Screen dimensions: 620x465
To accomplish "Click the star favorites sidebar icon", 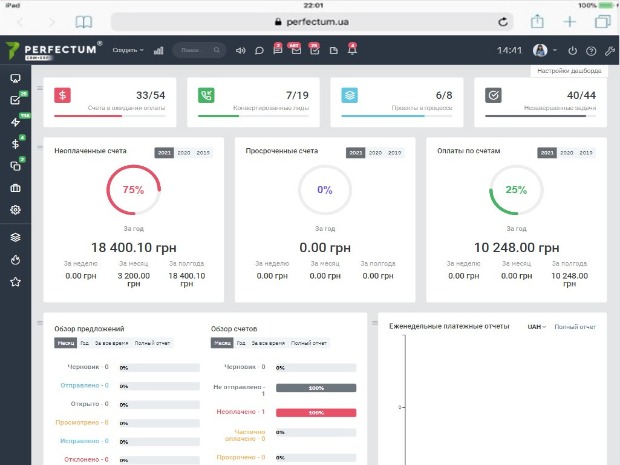I will (x=15, y=282).
